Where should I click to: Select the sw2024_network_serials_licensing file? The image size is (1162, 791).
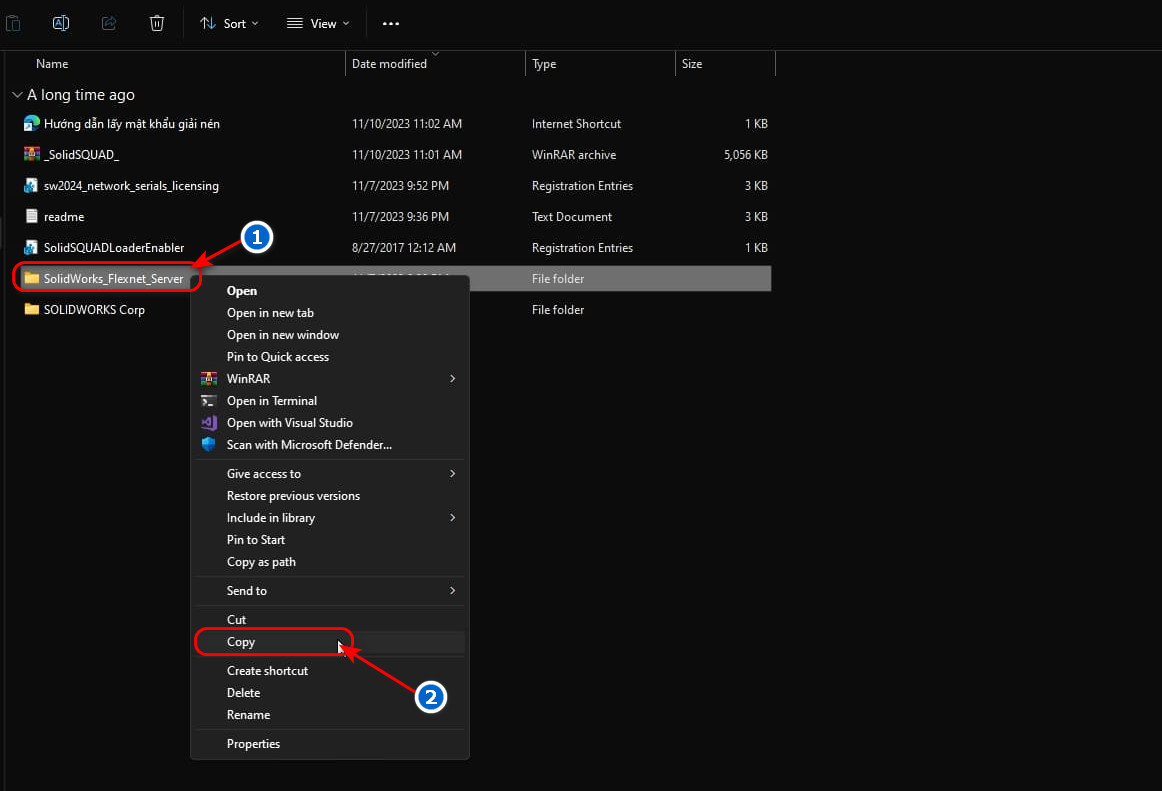131,185
